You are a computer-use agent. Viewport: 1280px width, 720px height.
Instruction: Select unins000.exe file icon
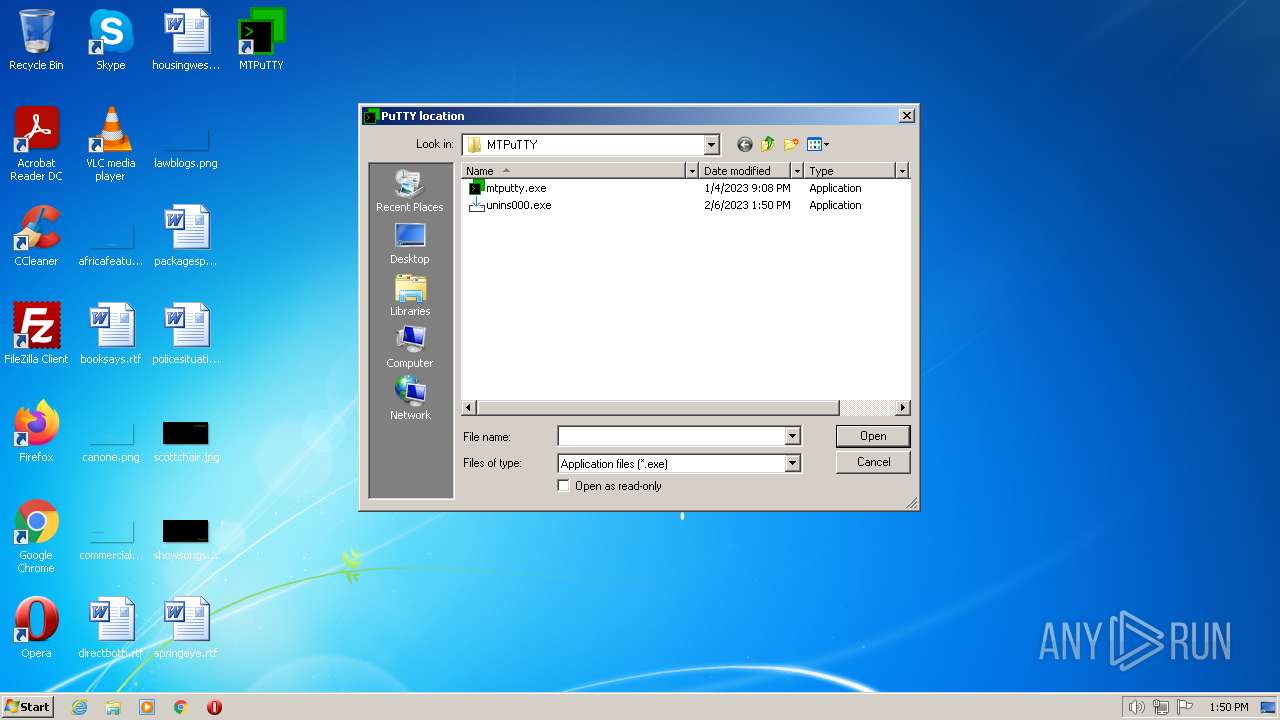coord(476,205)
